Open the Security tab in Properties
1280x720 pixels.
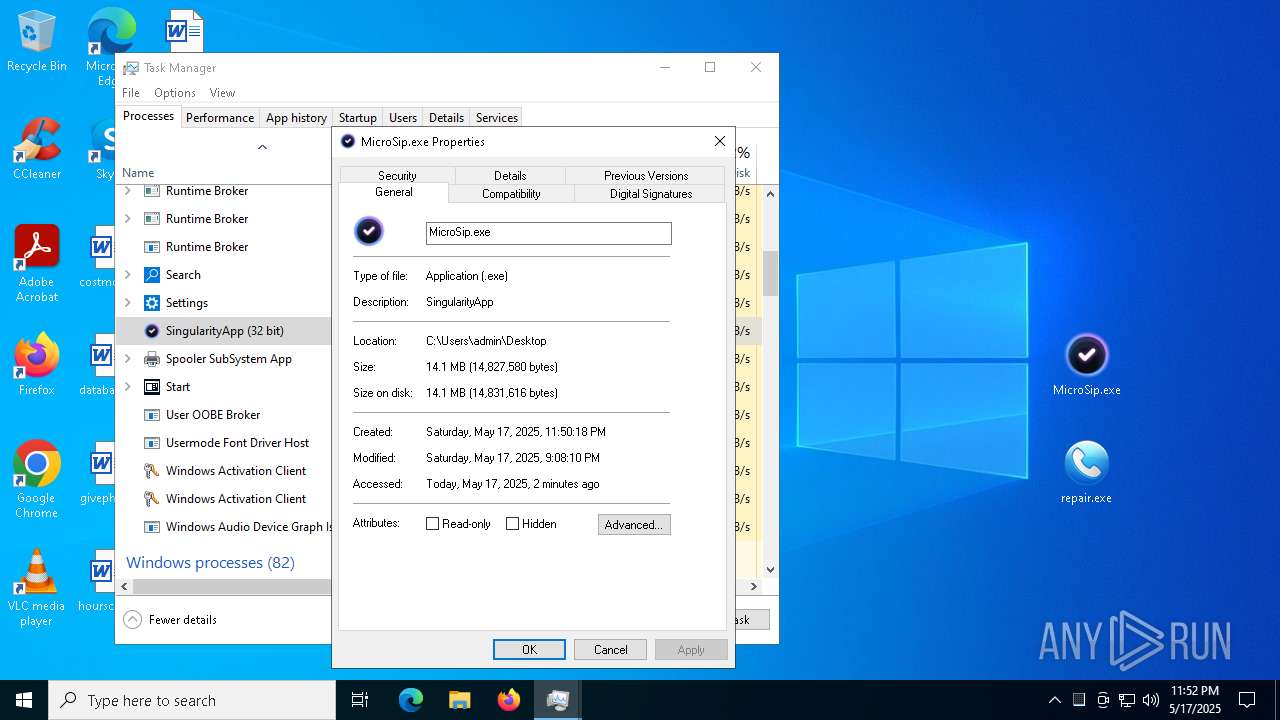[x=397, y=176]
